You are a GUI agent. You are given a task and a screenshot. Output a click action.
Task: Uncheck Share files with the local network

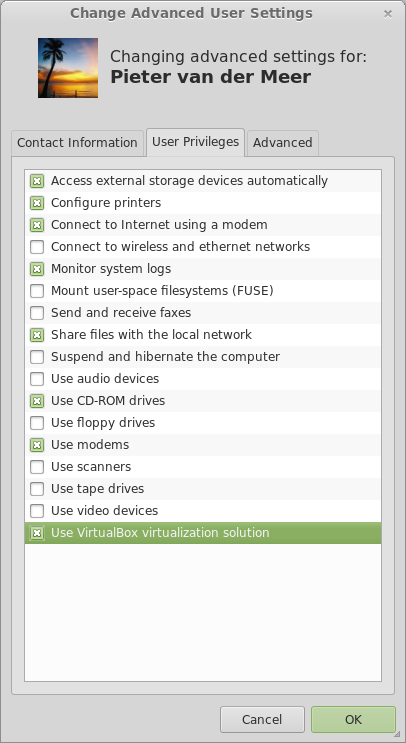tap(37, 335)
